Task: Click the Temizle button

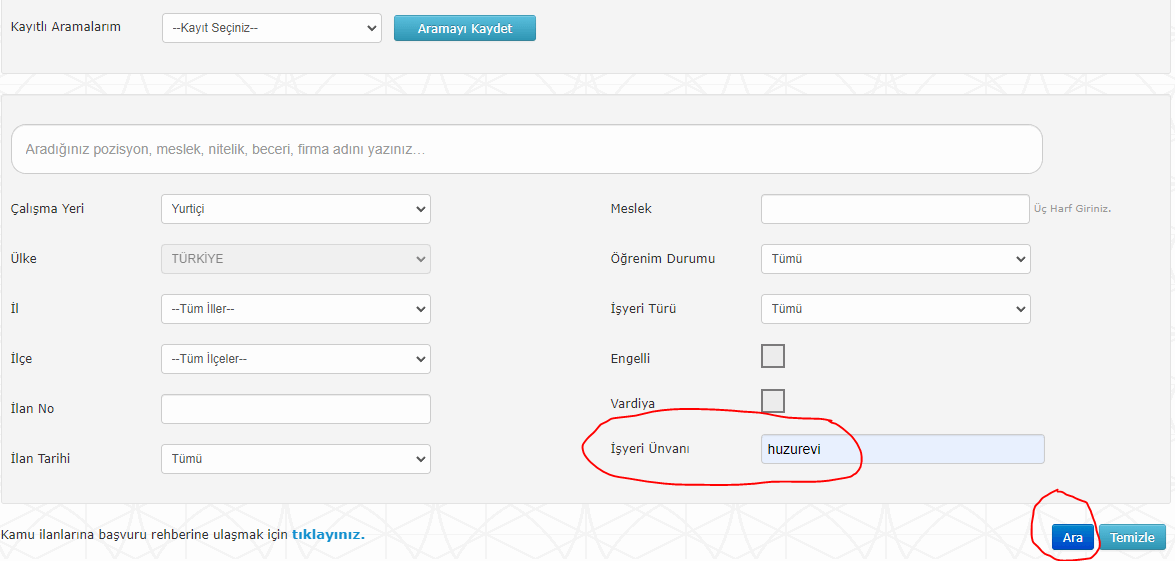Action: [1132, 538]
